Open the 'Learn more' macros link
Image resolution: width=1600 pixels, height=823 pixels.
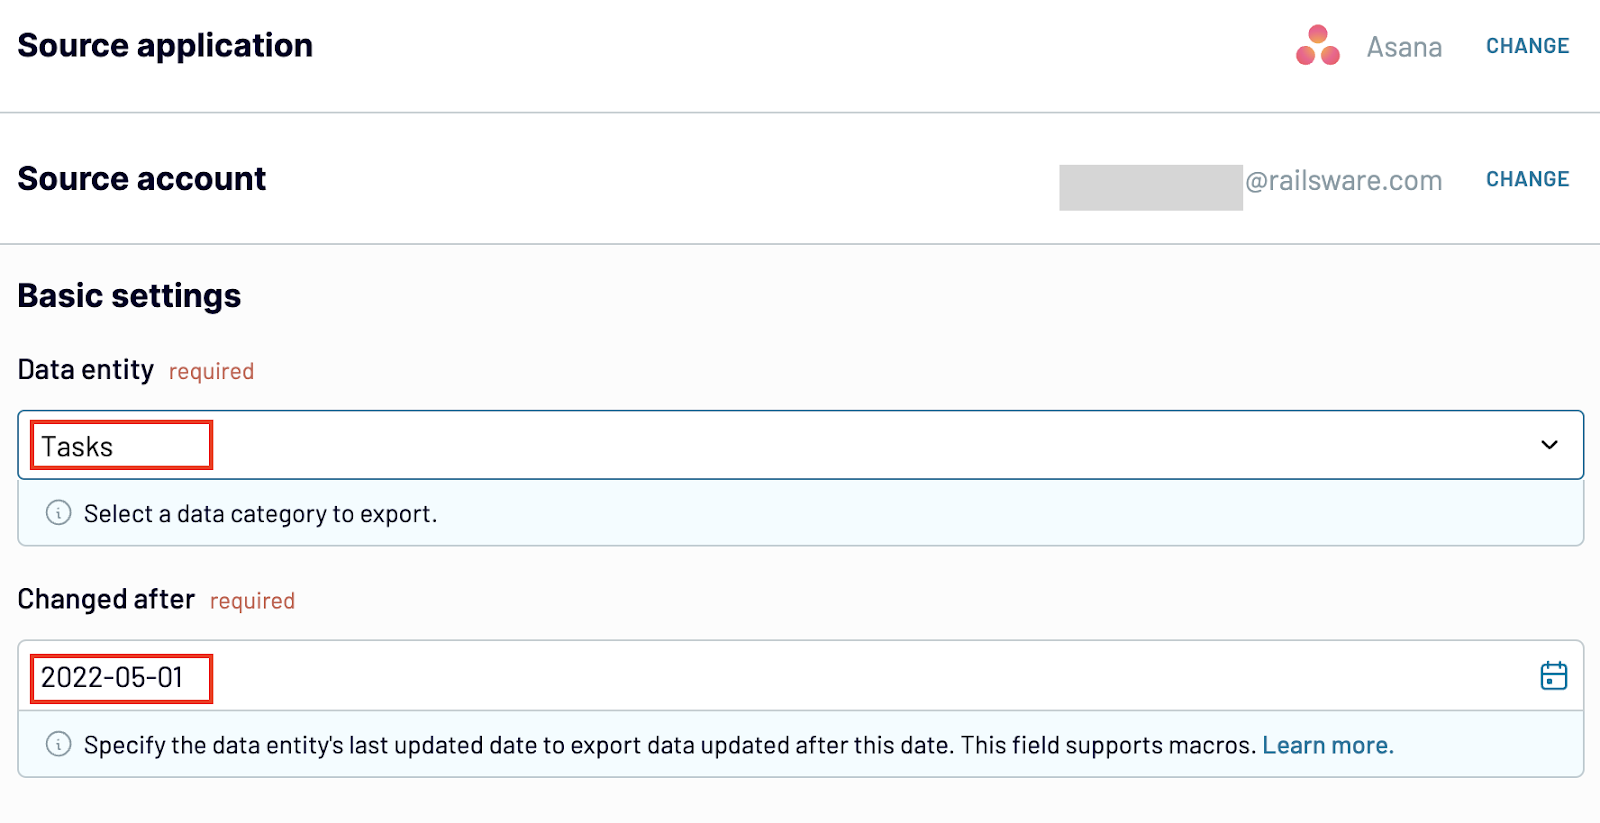(1327, 745)
